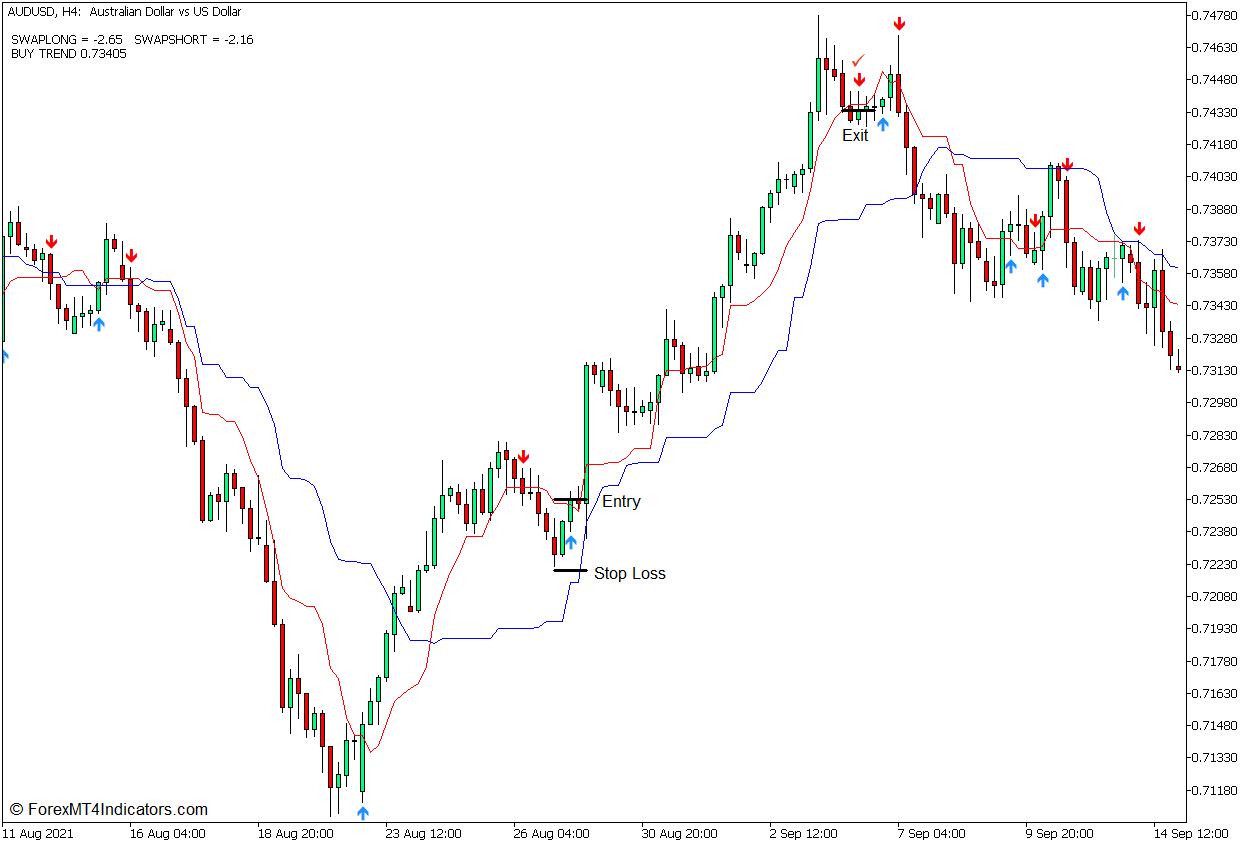Click the leftmost red down arrow on chart
This screenshot has width=1256, height=846.
point(51,242)
